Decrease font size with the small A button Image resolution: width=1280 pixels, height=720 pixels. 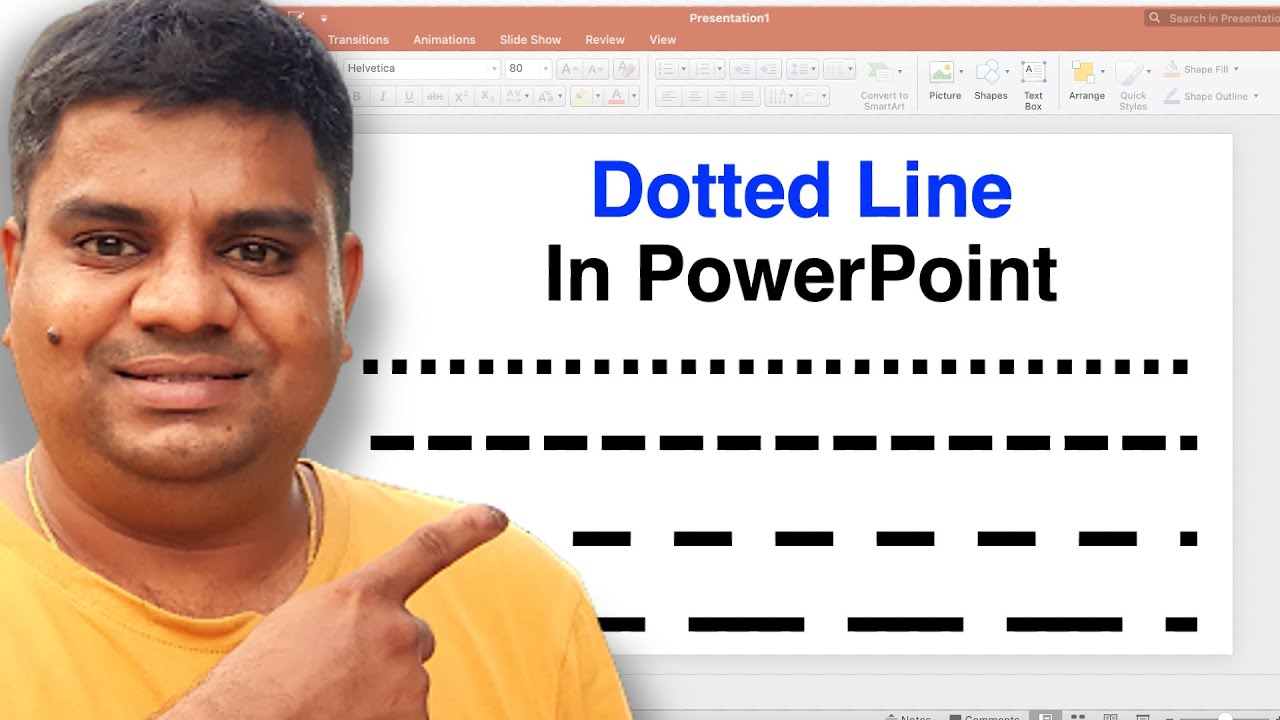point(596,69)
